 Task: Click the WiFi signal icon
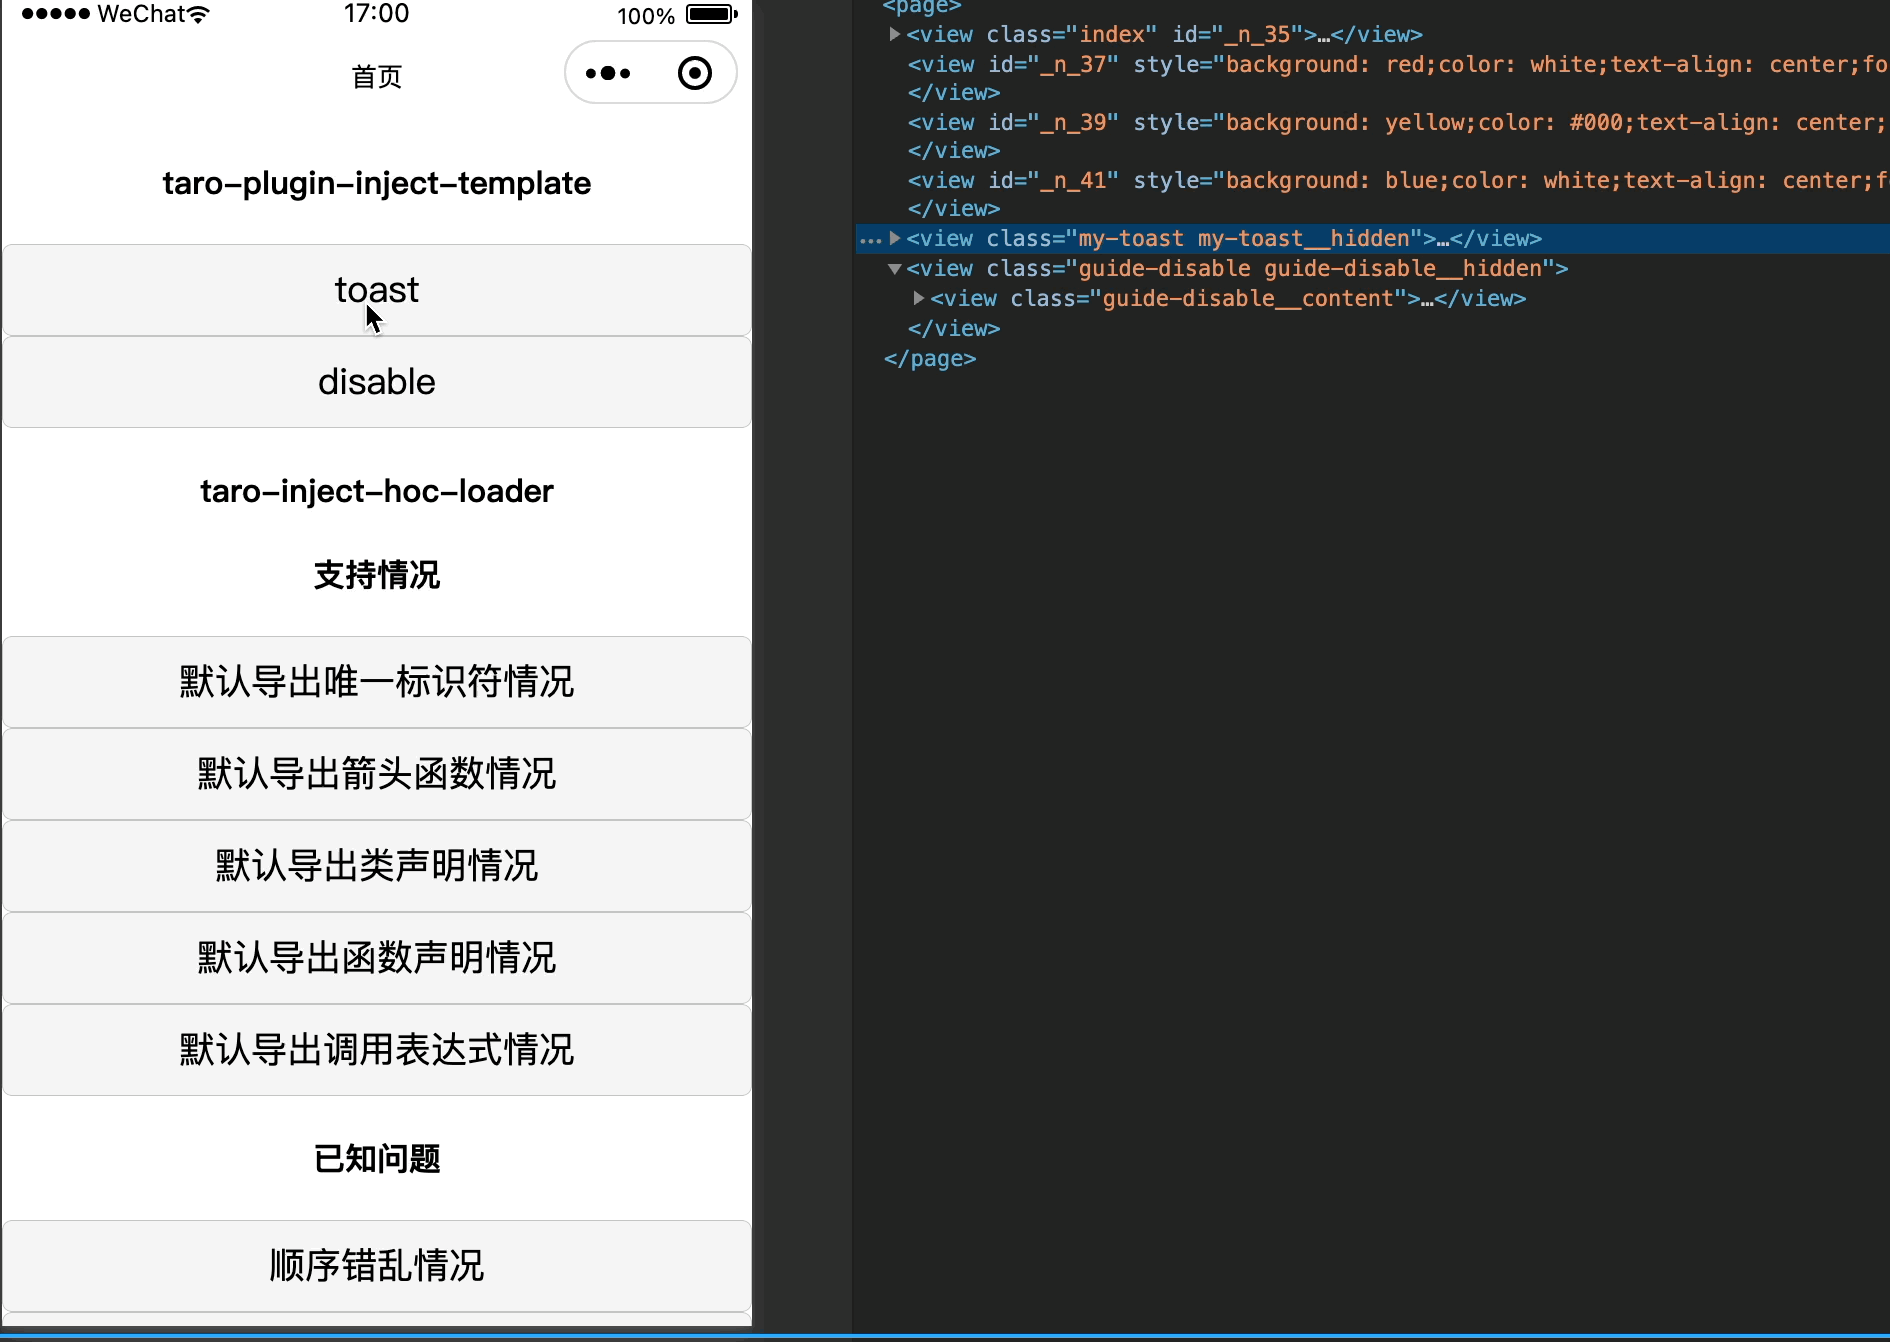point(198,14)
